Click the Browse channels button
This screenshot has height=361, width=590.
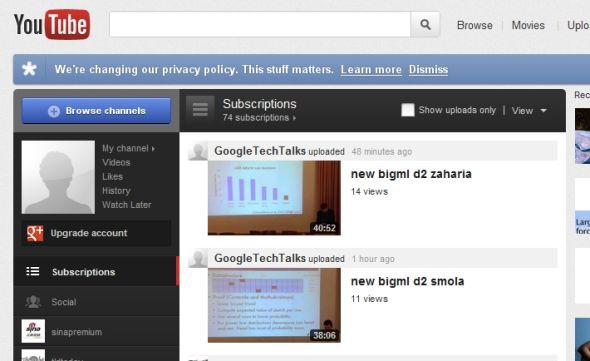(96, 111)
